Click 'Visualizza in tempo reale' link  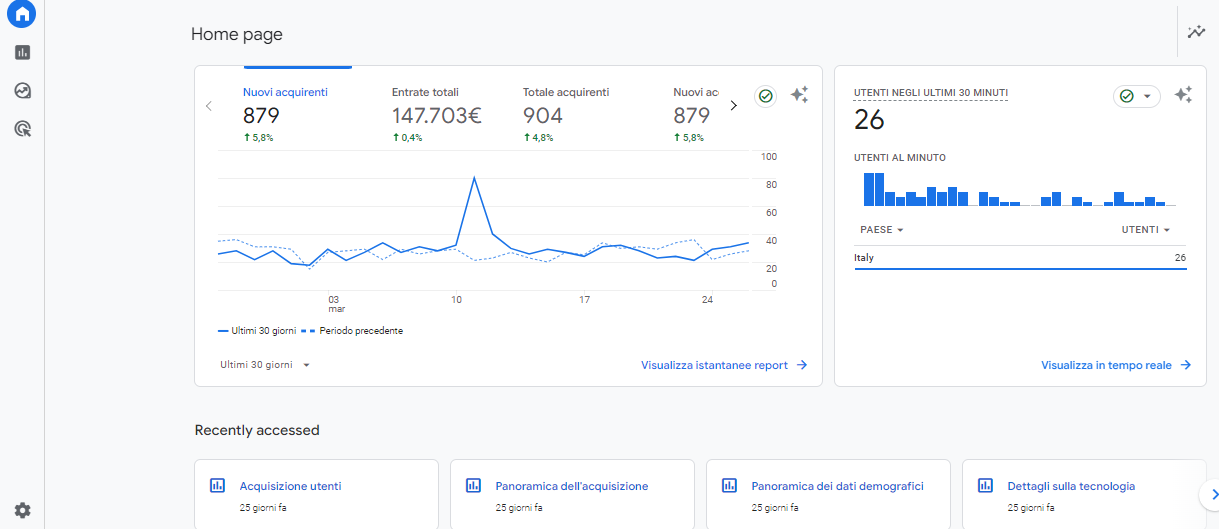point(1115,365)
